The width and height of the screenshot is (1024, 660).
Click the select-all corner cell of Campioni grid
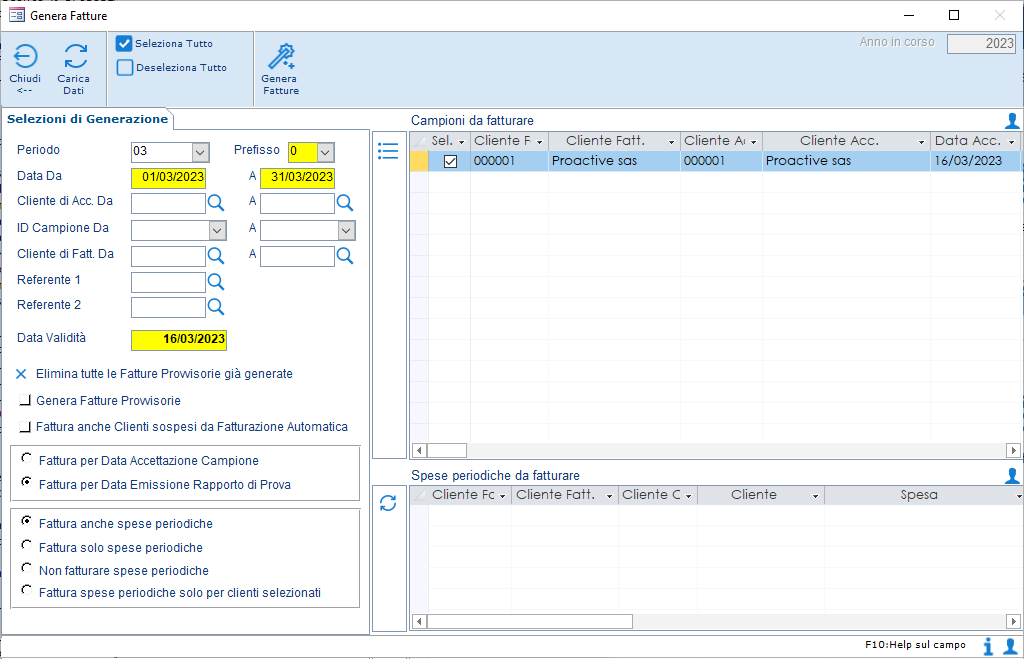(x=419, y=142)
